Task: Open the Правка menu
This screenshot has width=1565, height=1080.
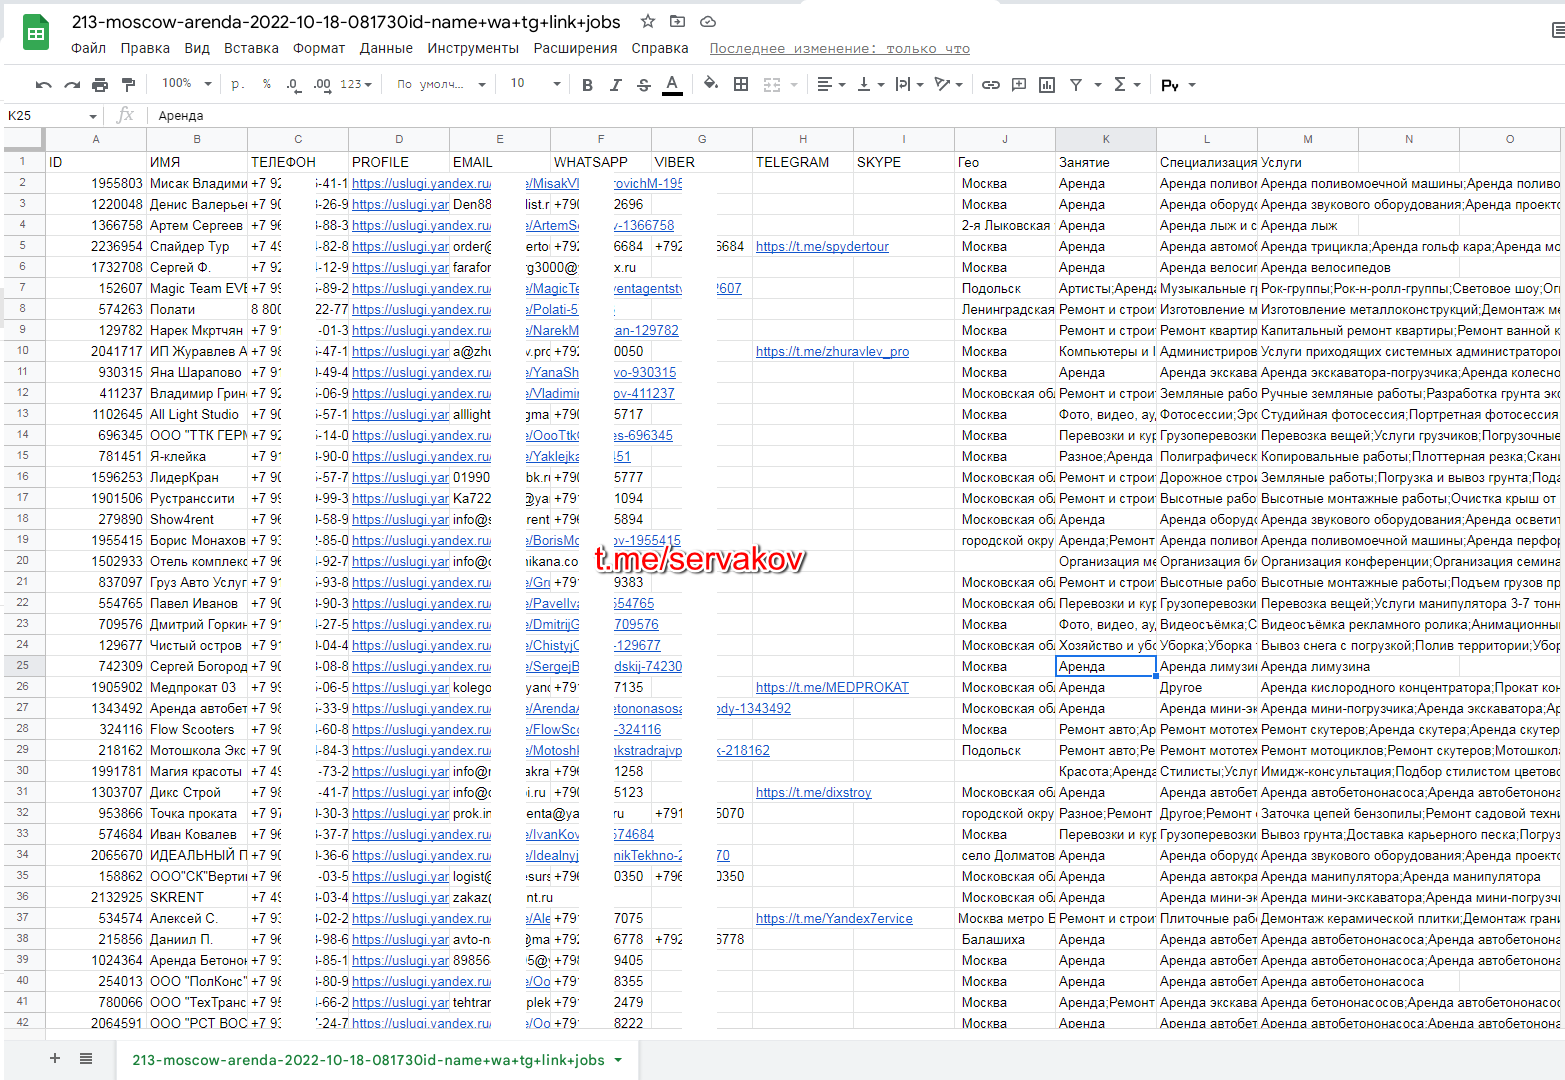Action: tap(145, 48)
